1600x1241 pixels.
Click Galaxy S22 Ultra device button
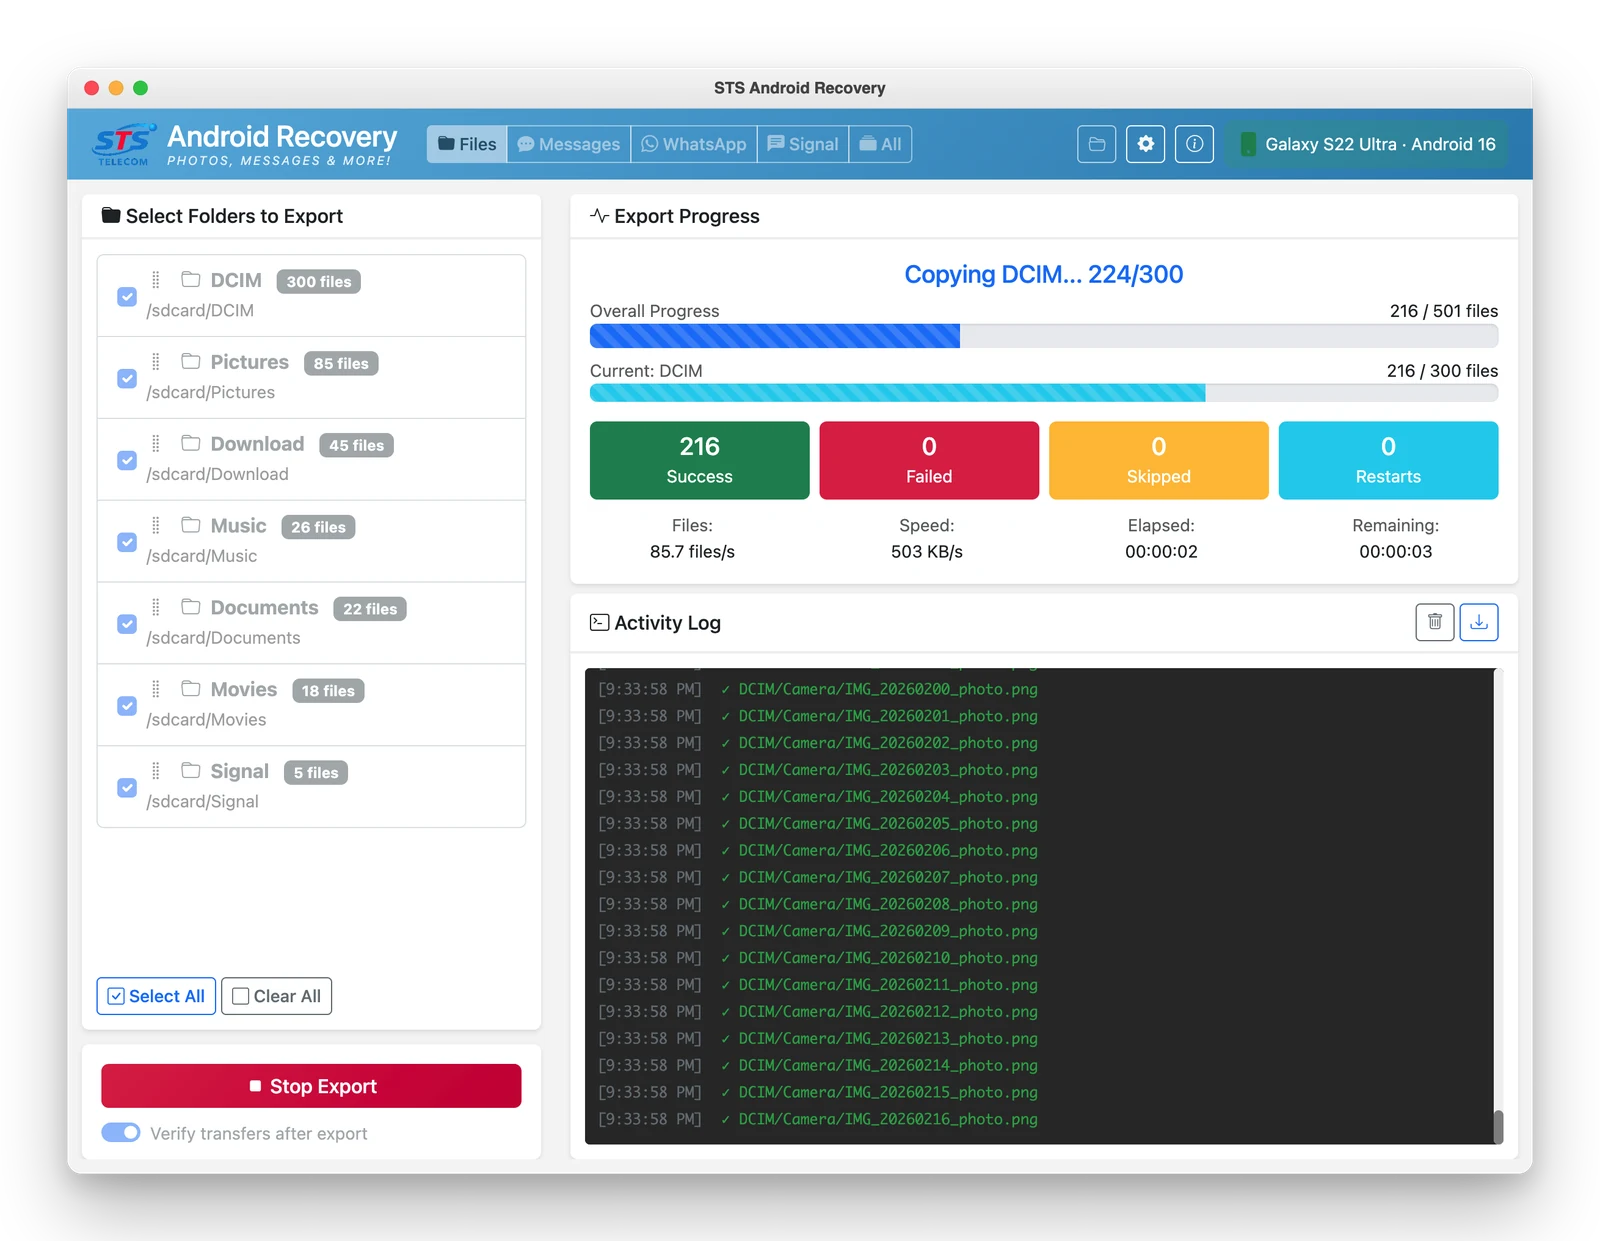coord(1367,144)
